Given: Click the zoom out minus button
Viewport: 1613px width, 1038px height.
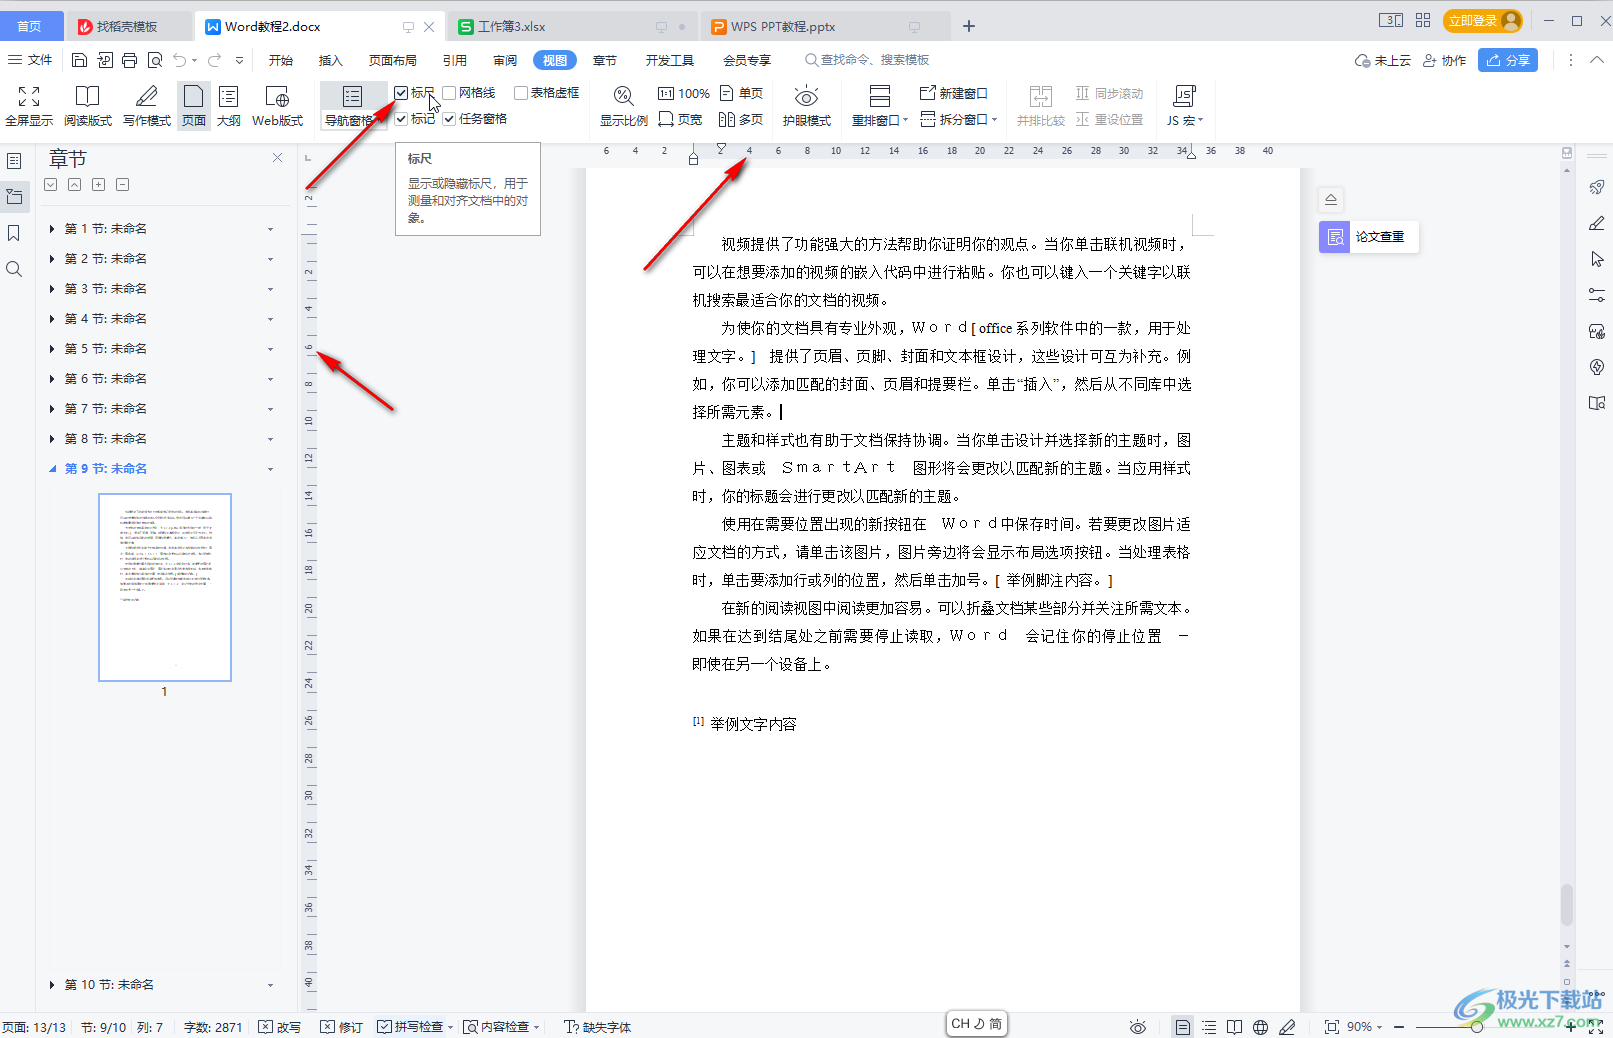Looking at the screenshot, I should pos(1399,1027).
